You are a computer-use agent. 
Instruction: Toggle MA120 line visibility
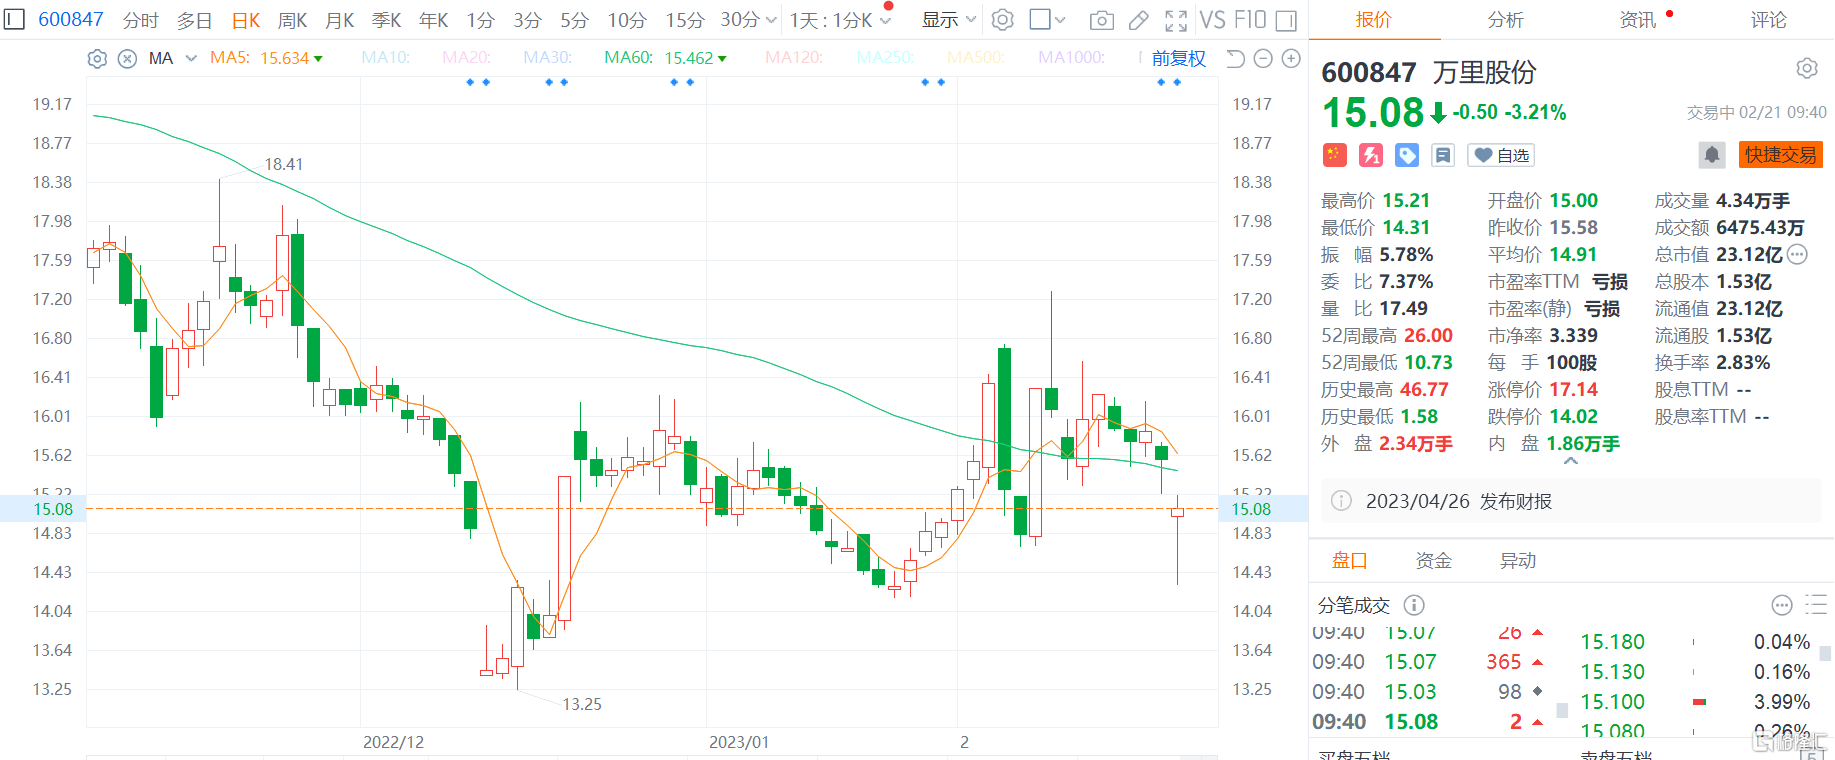tap(794, 58)
